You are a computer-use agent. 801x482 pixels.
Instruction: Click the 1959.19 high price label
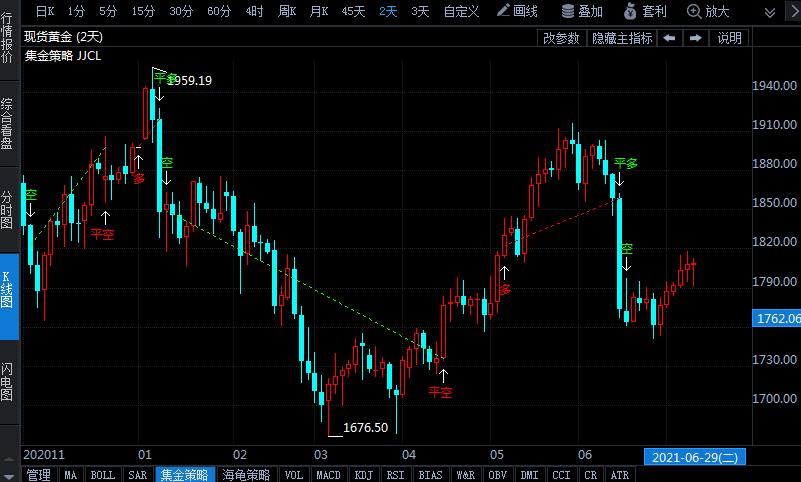pyautogui.click(x=190, y=81)
